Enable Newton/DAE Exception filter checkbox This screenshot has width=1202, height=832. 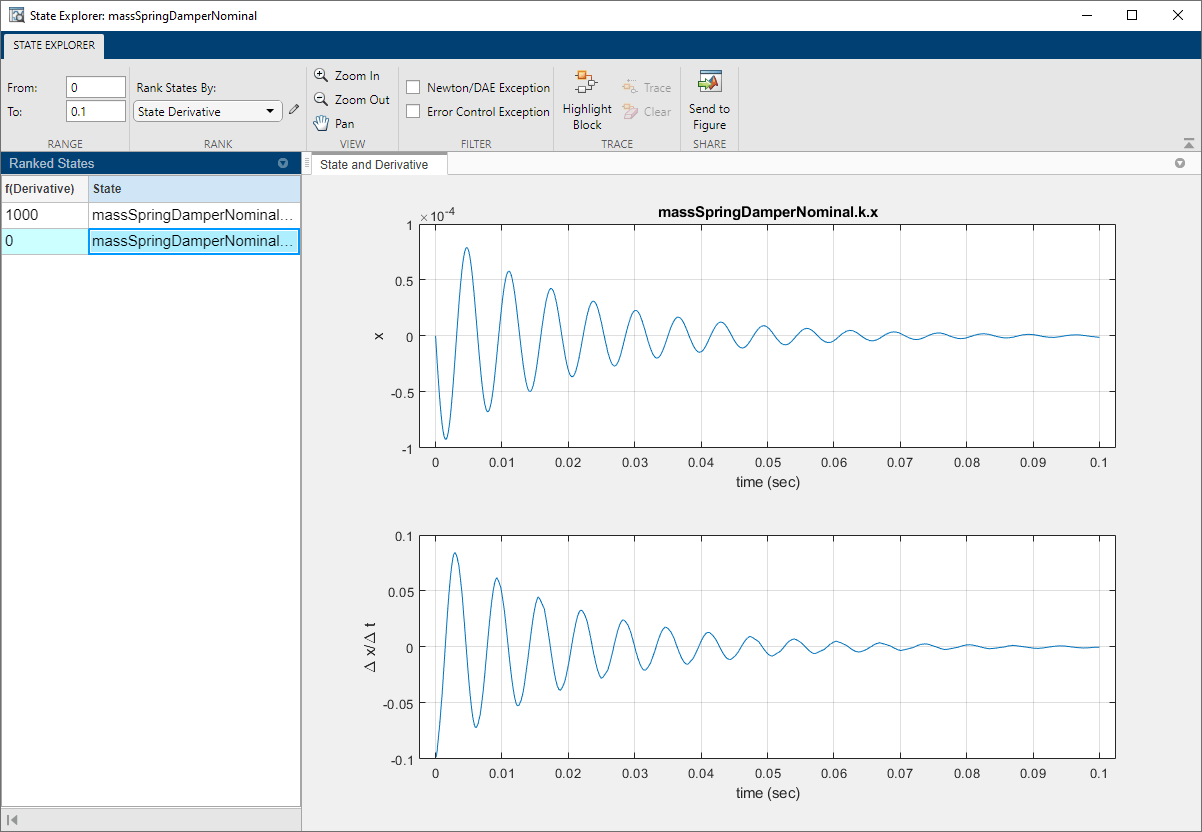point(413,88)
